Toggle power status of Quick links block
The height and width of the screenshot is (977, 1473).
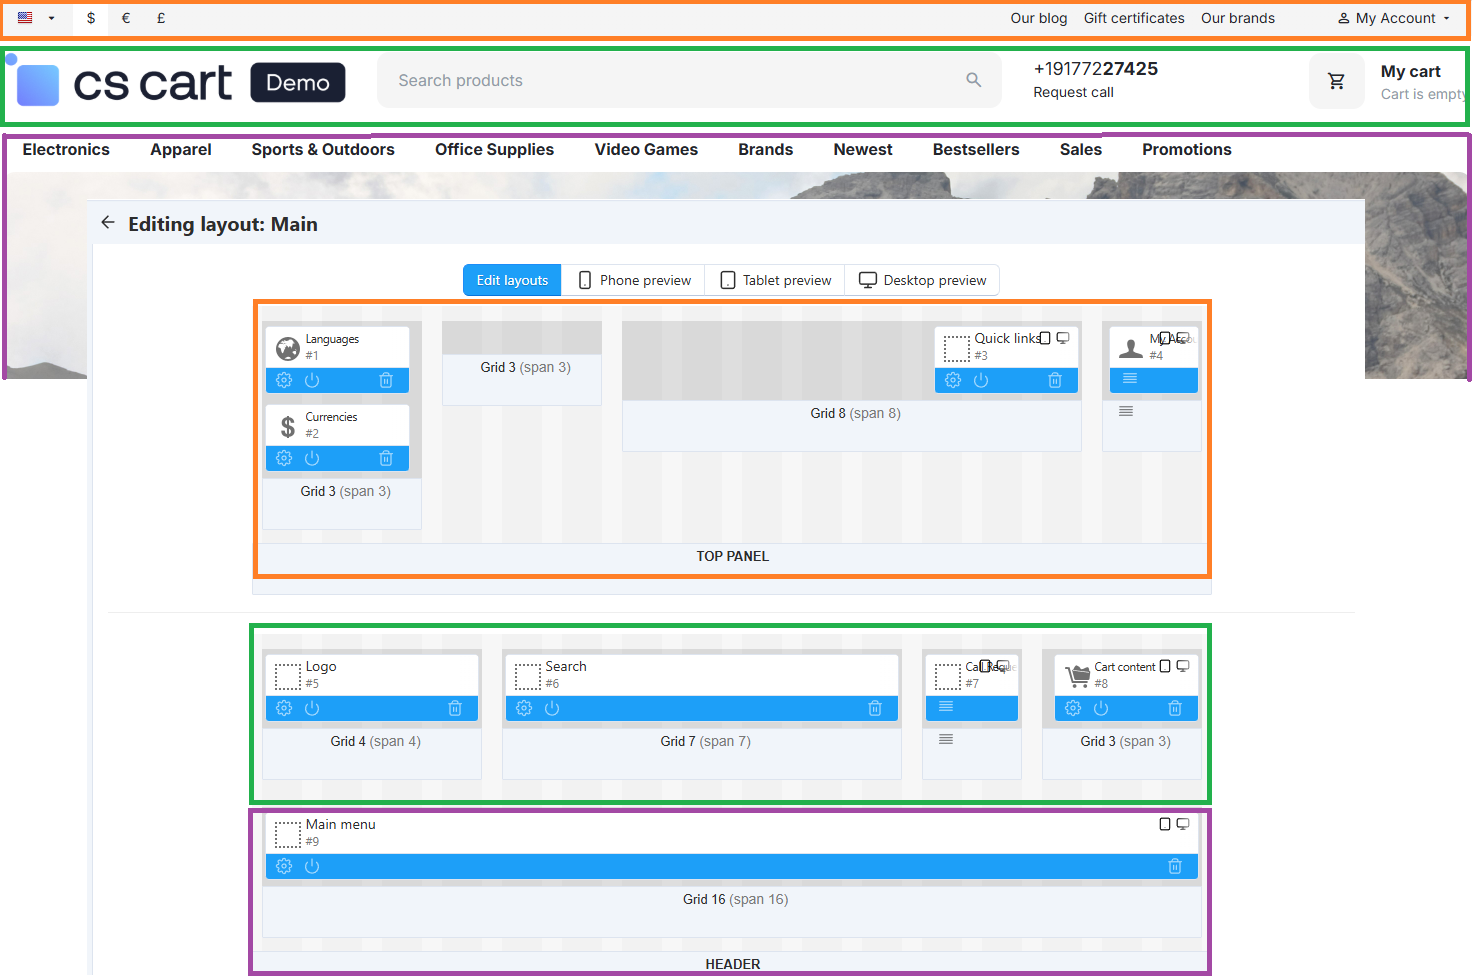coord(981,380)
